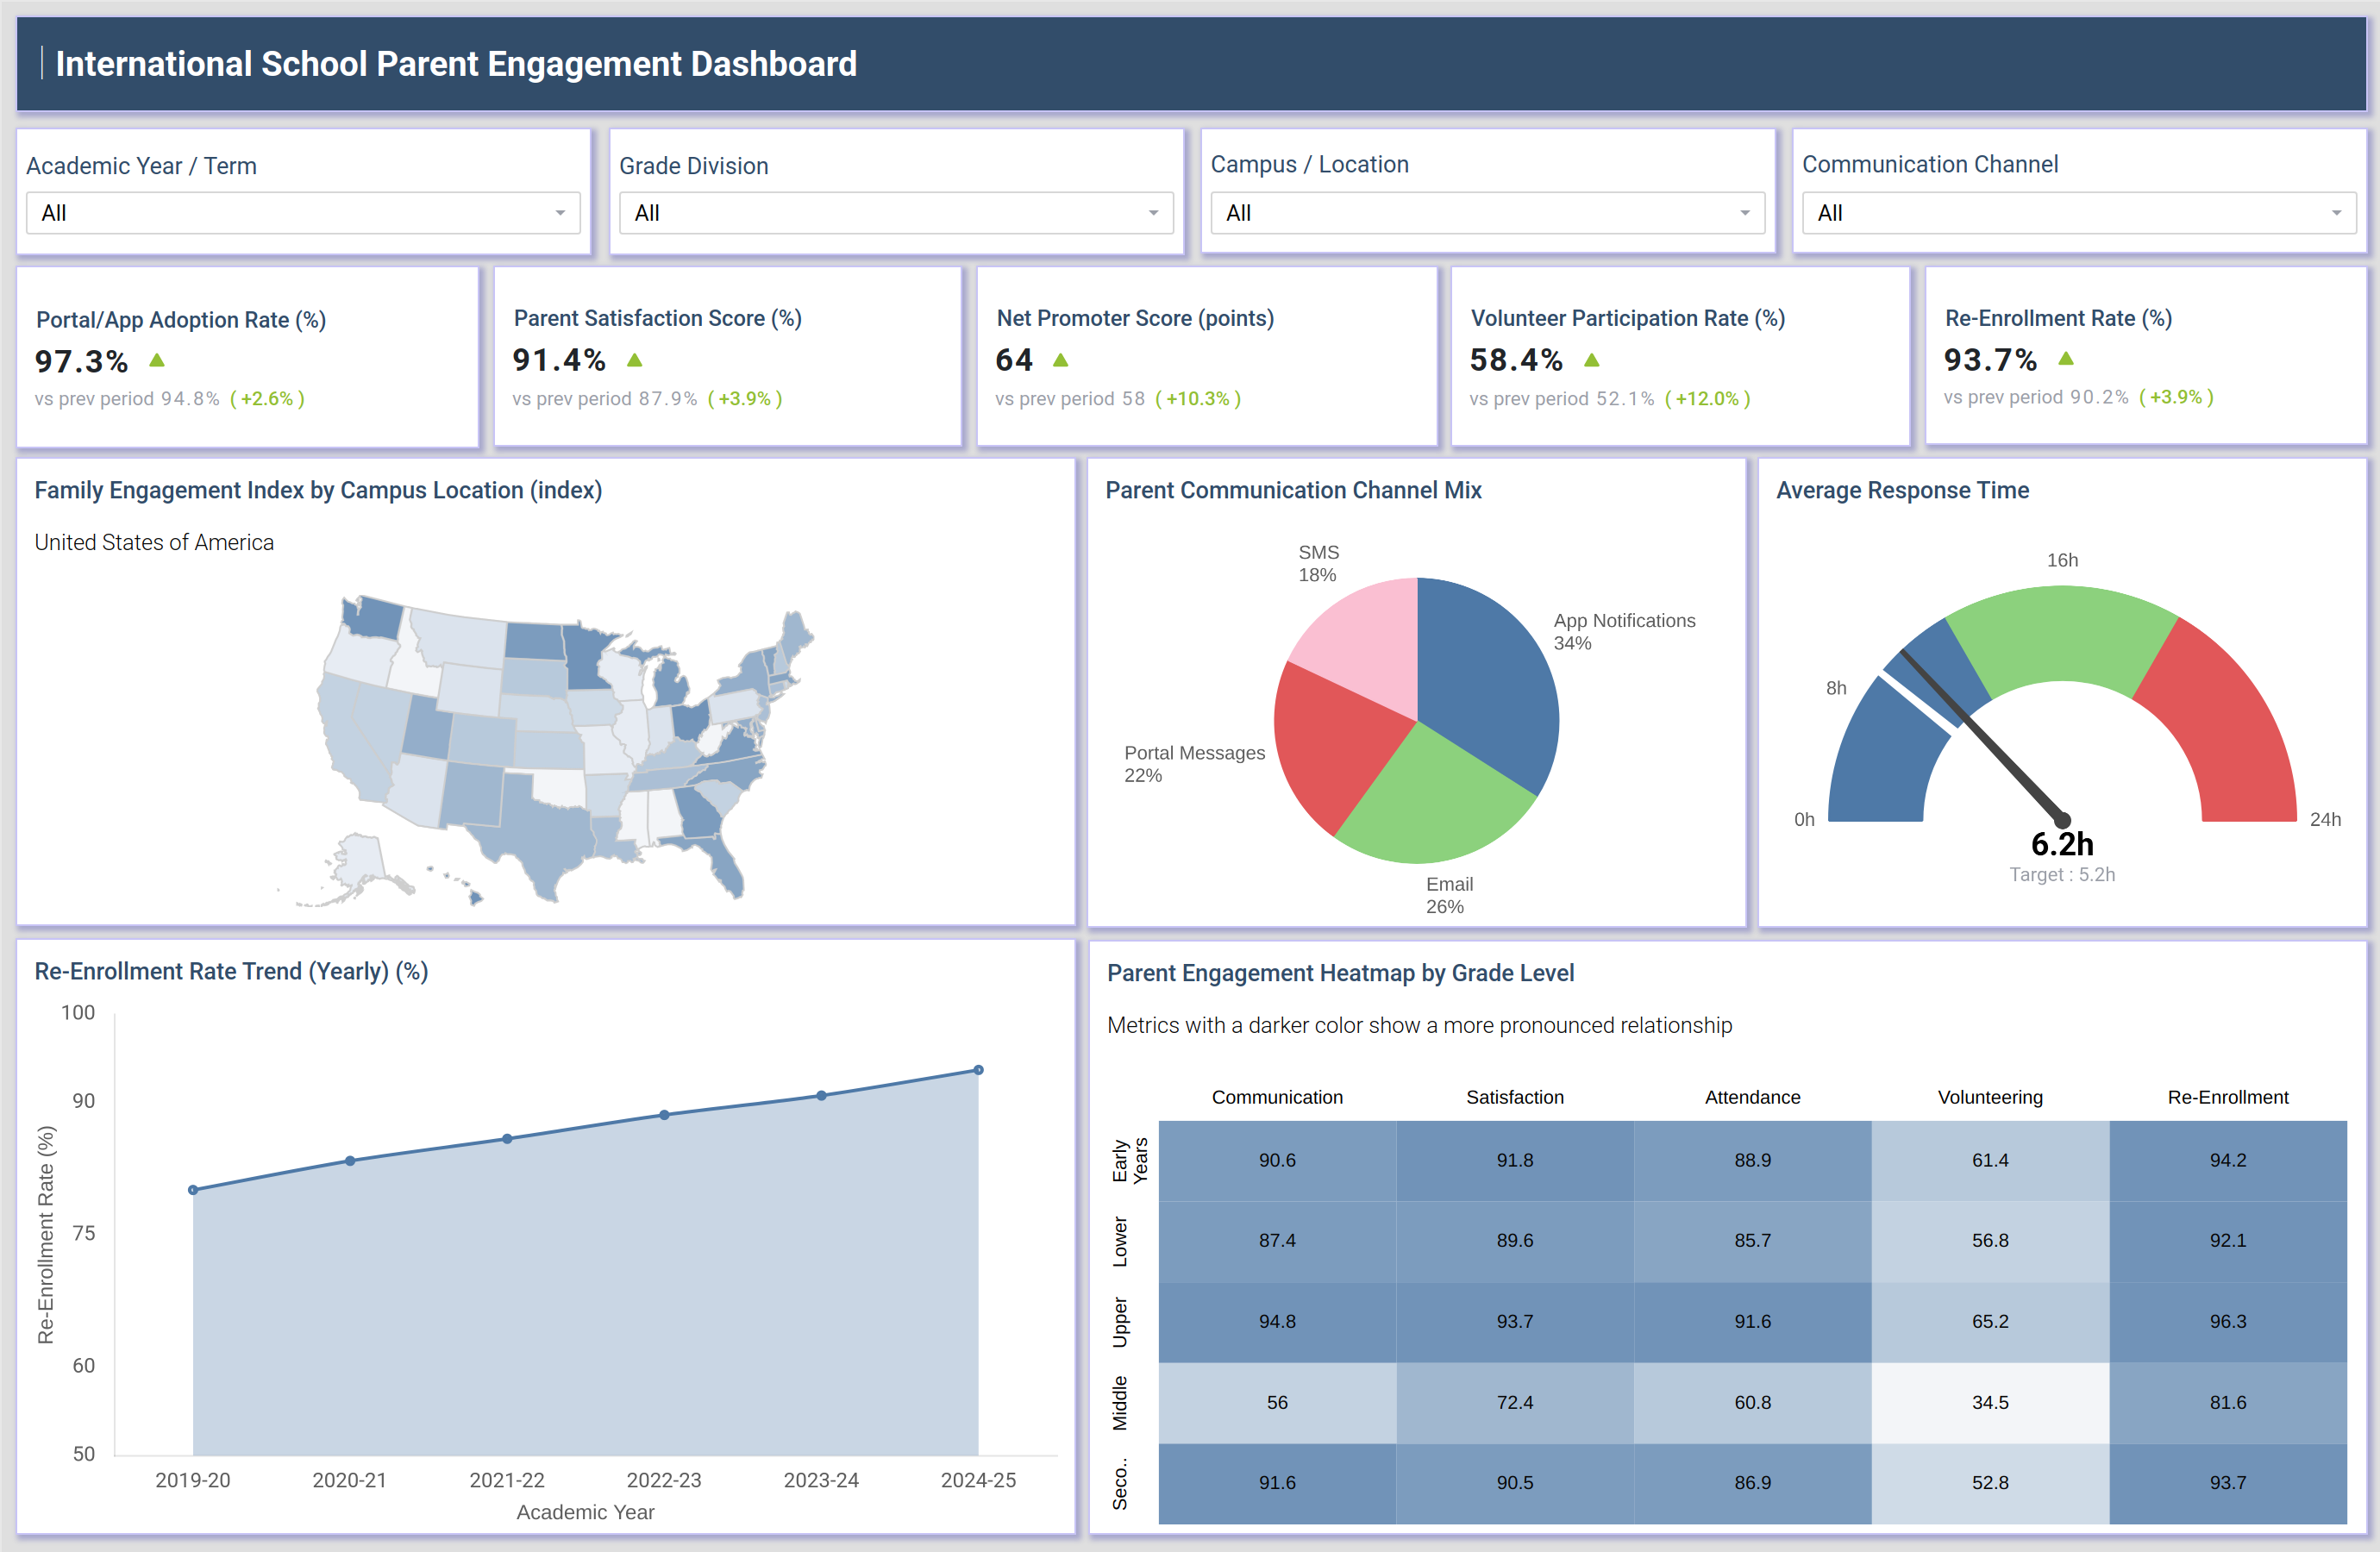This screenshot has height=1552, width=2380.
Task: Click Washington state on the map
Action: (373, 617)
